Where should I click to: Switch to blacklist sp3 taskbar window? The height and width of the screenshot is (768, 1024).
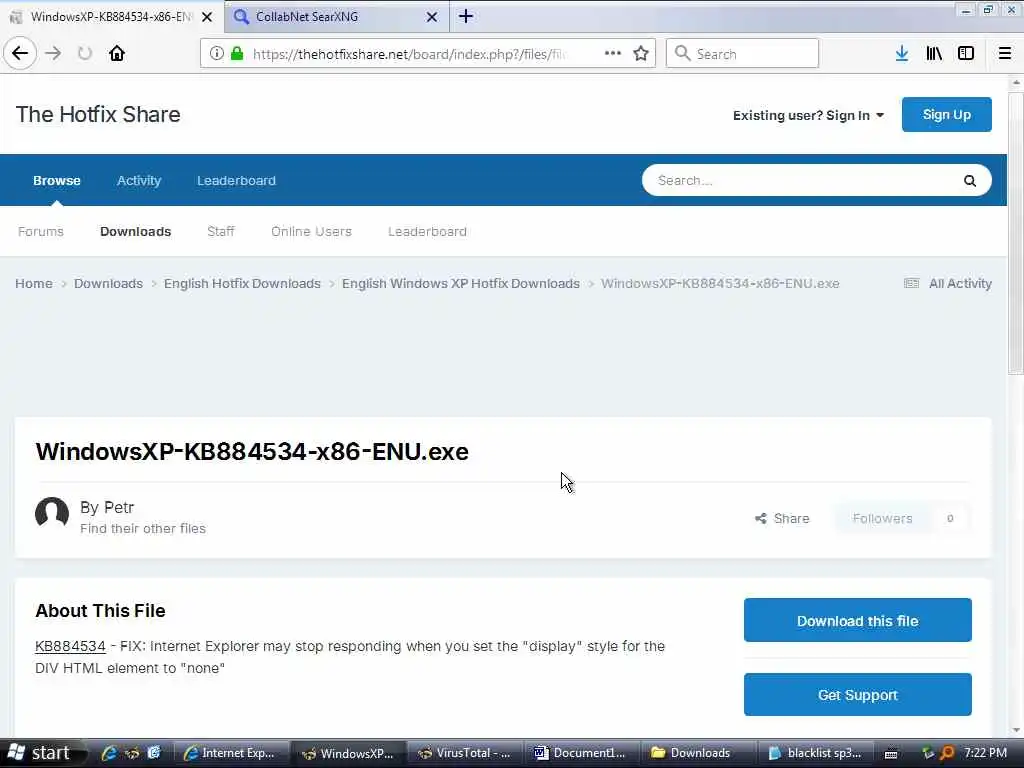[x=816, y=753]
